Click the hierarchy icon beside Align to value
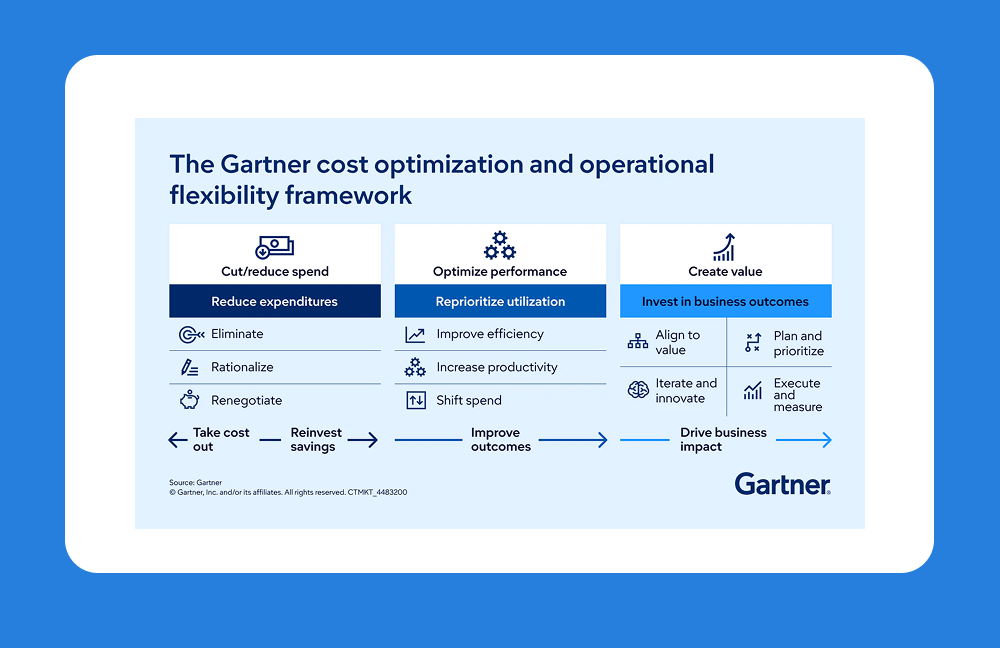1000x648 pixels. click(638, 341)
